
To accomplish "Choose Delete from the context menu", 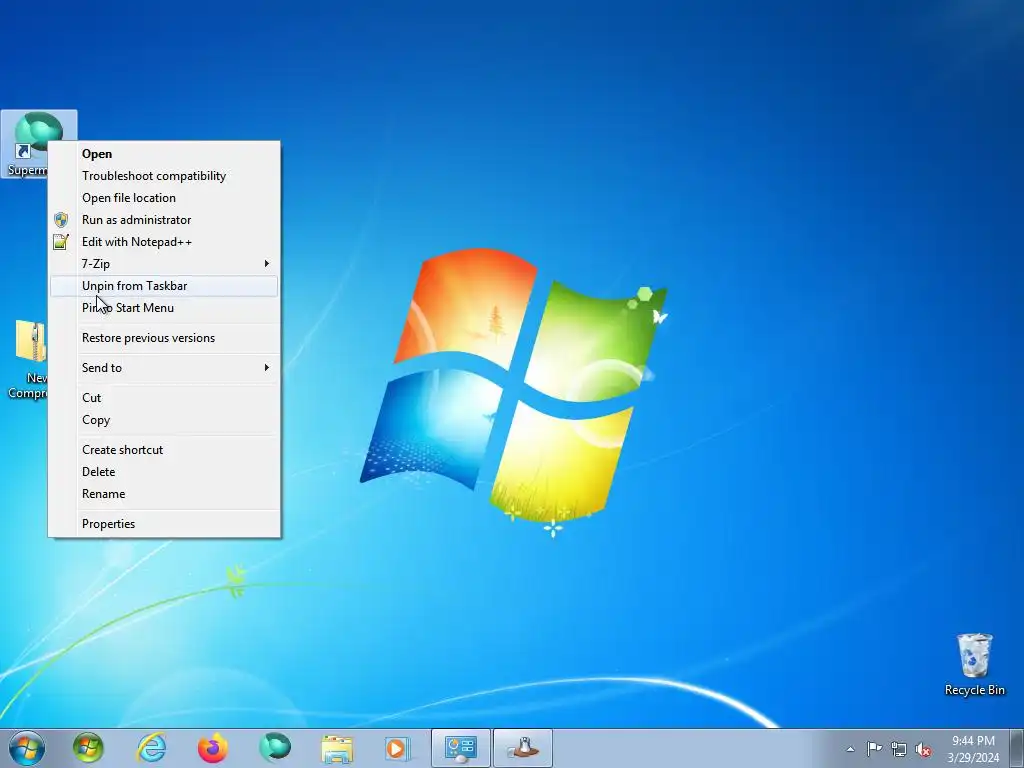I will (x=164, y=472).
